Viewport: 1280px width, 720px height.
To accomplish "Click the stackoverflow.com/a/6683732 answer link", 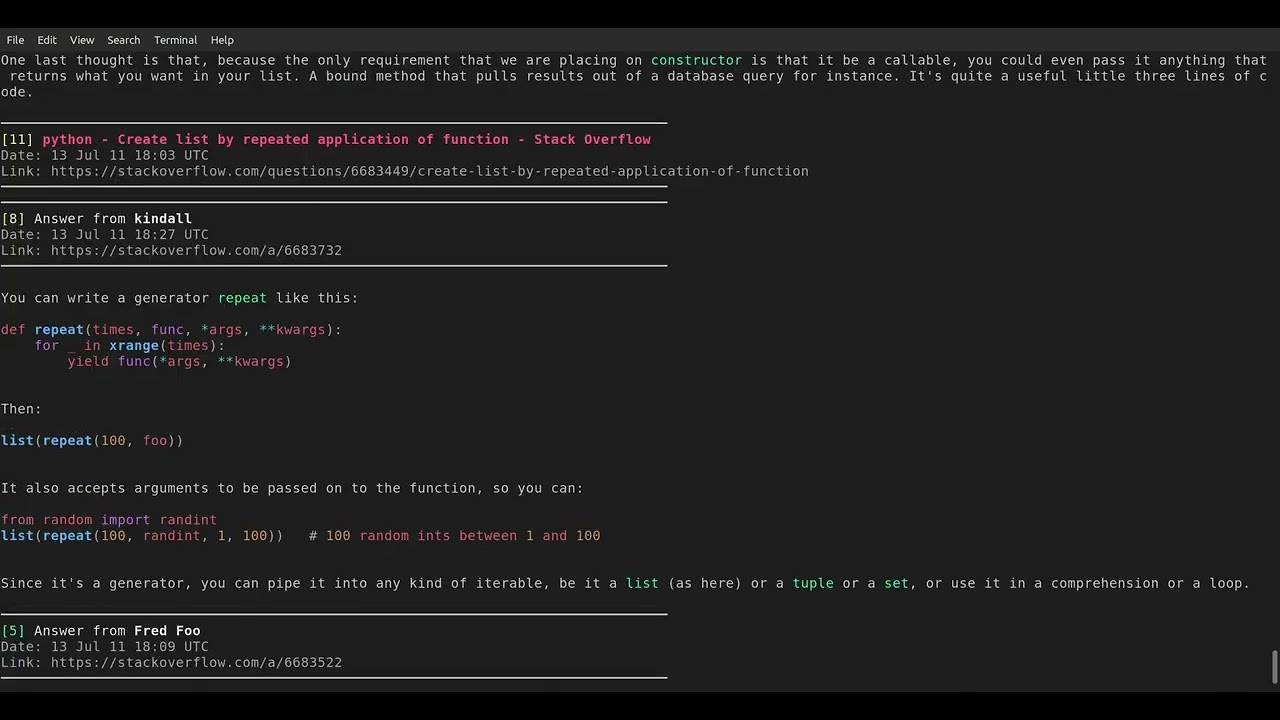I will [x=196, y=250].
